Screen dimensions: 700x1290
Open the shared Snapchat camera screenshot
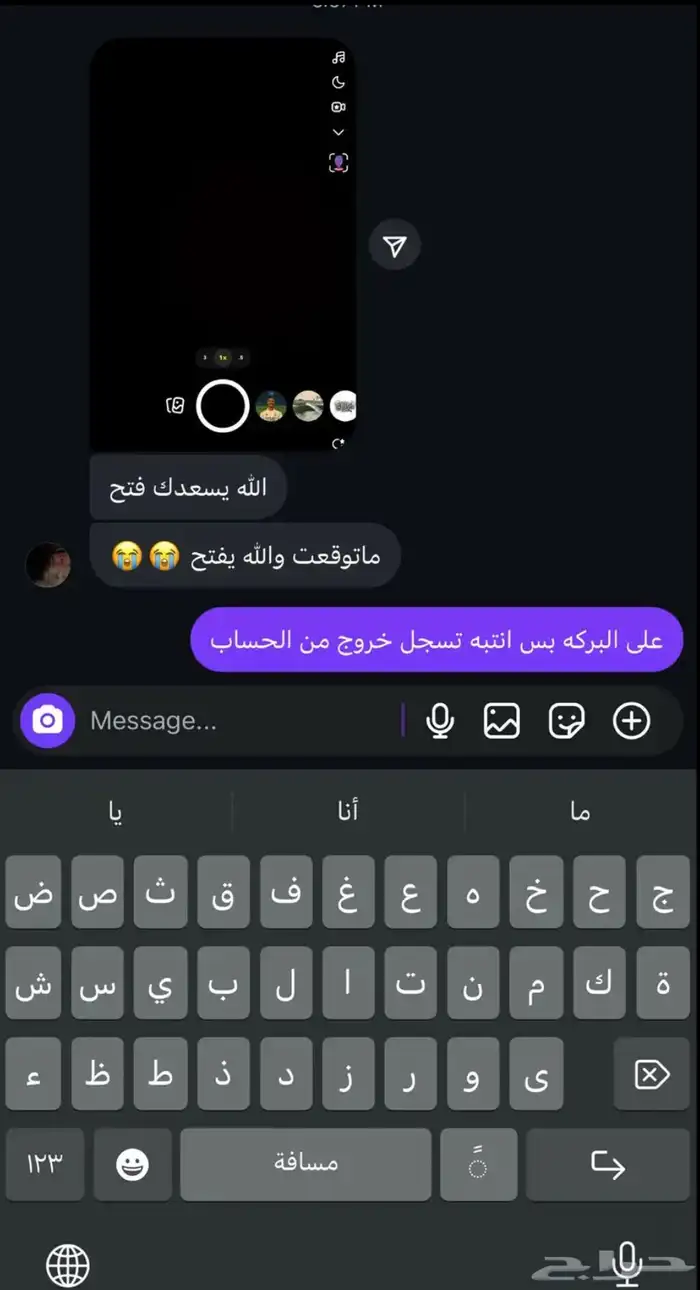click(223, 245)
